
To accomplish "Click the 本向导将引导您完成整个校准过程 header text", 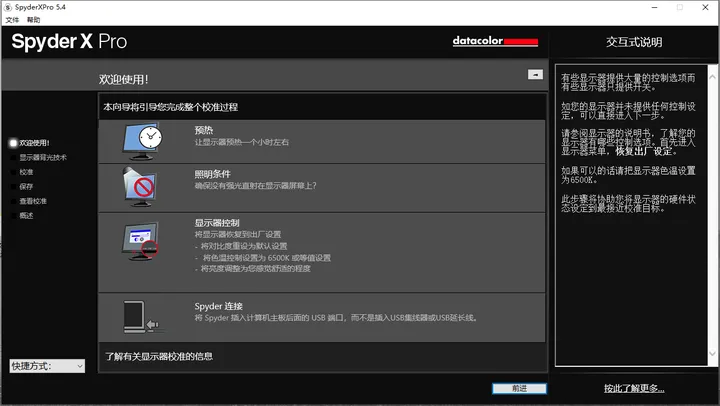I will click(170, 107).
